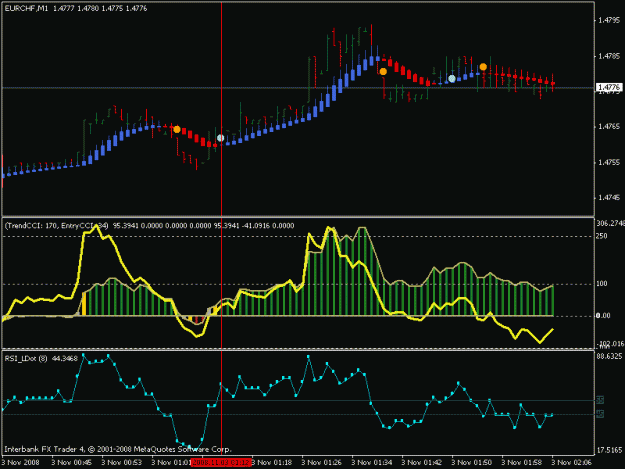
Task: Click the 0.00 level label on CCI scale
Action: 603,316
